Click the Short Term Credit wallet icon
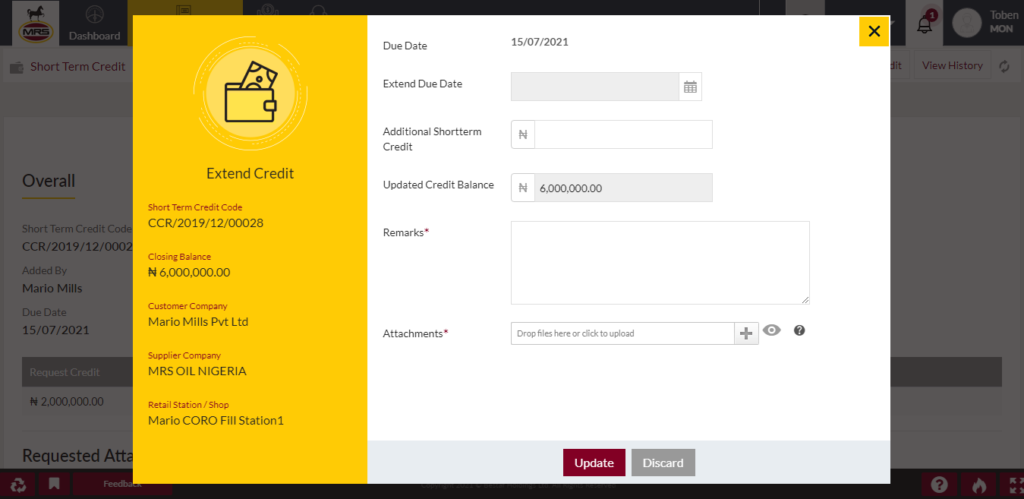 (x=16, y=67)
